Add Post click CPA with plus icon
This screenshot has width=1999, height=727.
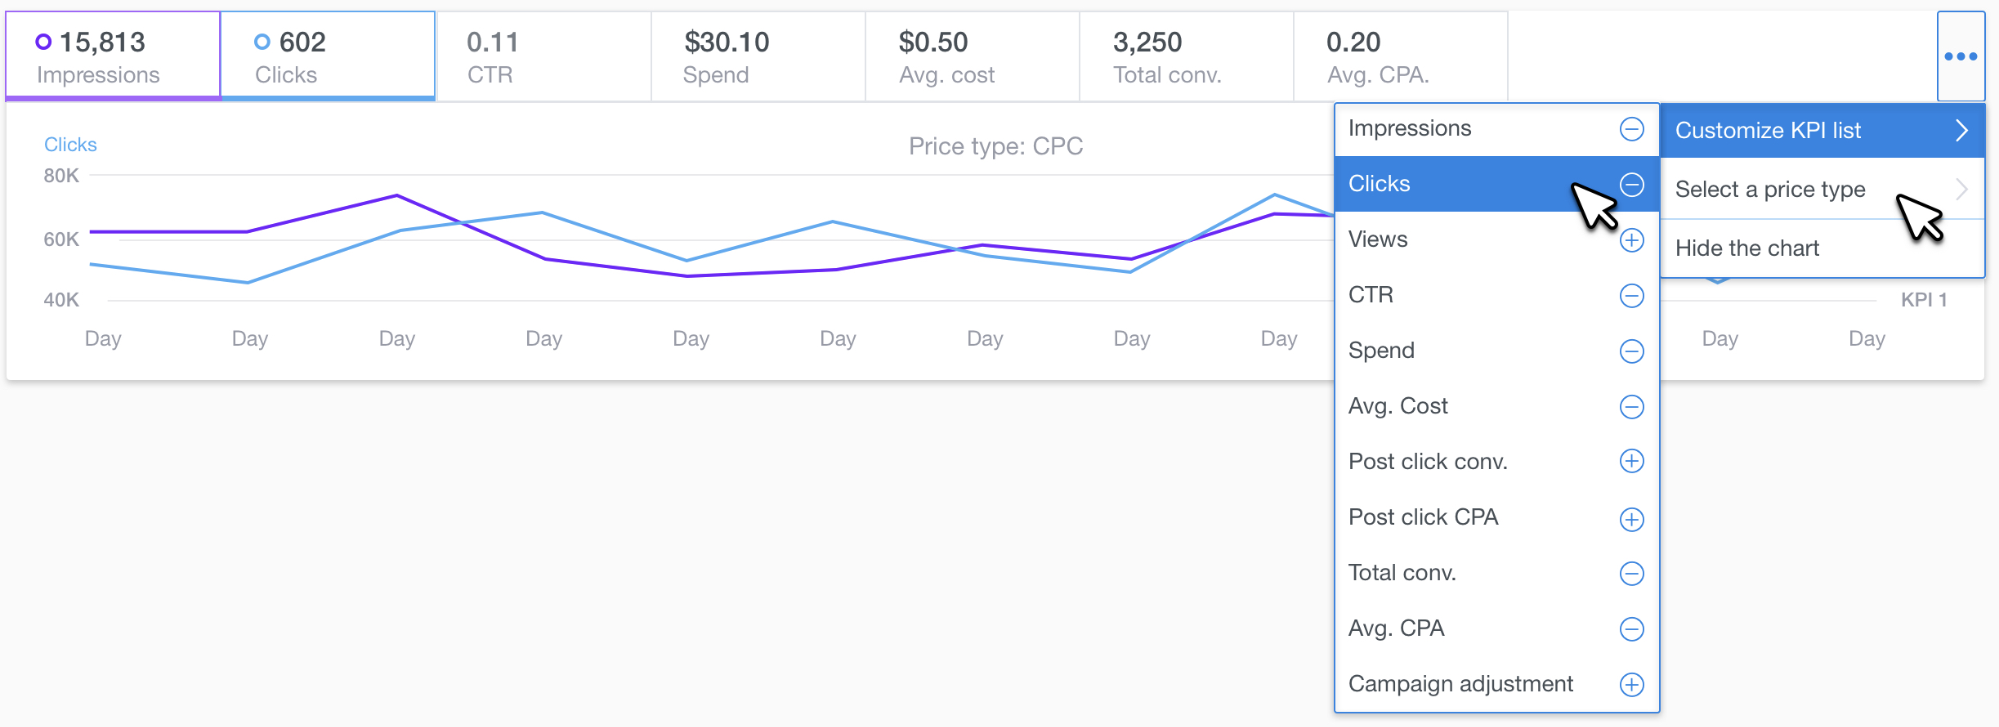(x=1631, y=519)
